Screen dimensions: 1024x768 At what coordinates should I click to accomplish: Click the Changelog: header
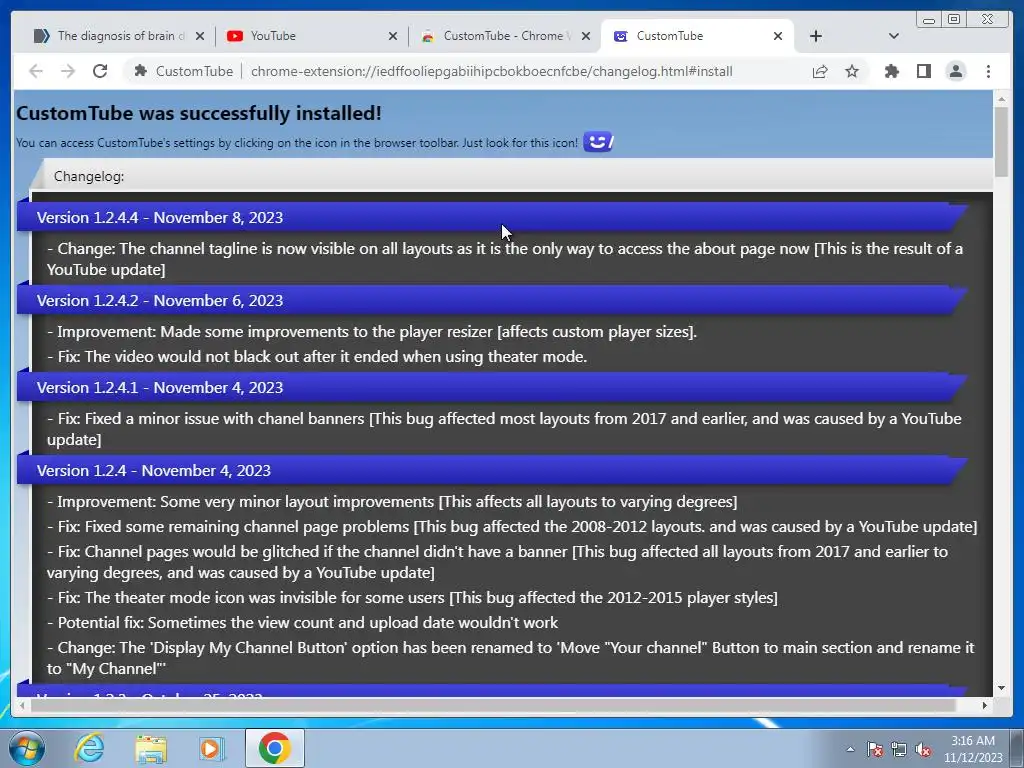(89, 176)
